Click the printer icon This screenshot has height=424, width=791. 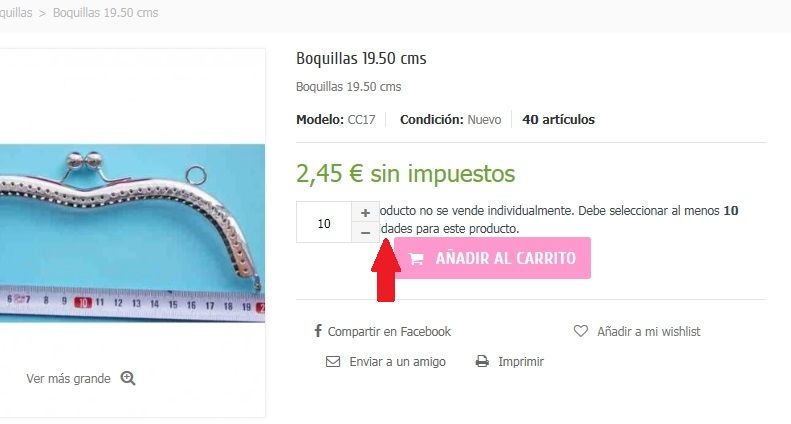click(482, 361)
